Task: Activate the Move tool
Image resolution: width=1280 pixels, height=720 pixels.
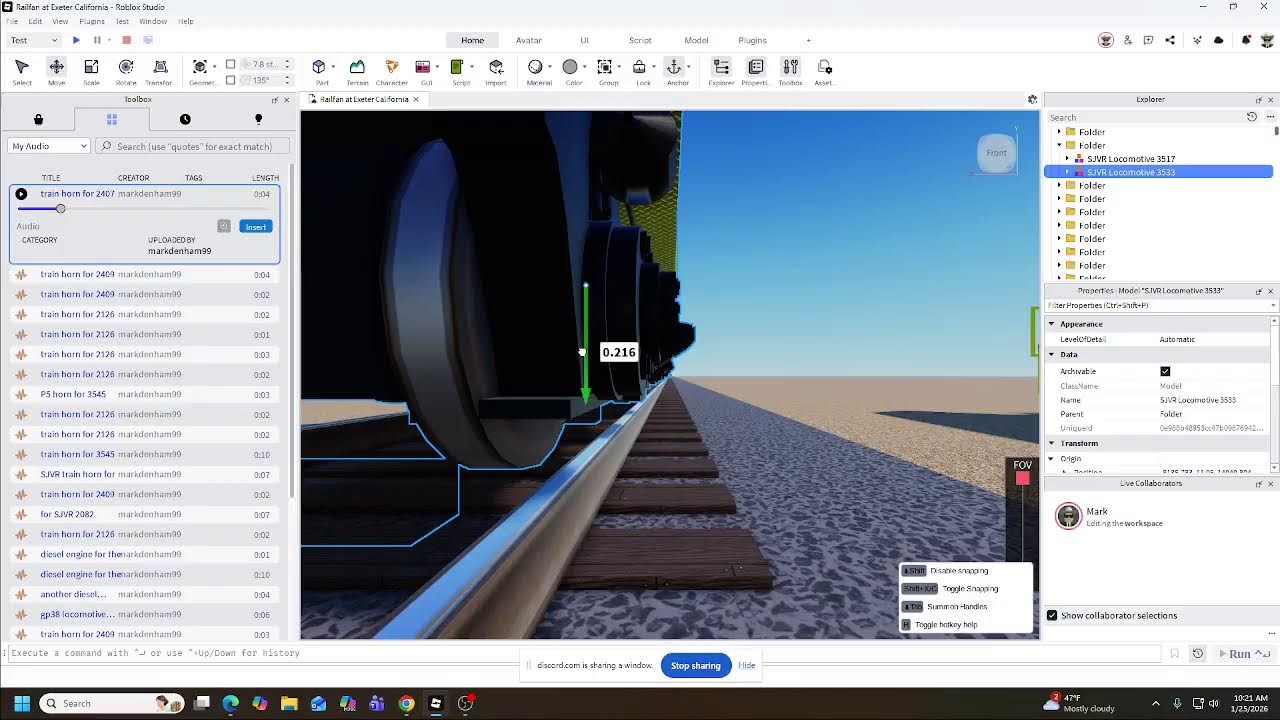Action: click(x=56, y=71)
